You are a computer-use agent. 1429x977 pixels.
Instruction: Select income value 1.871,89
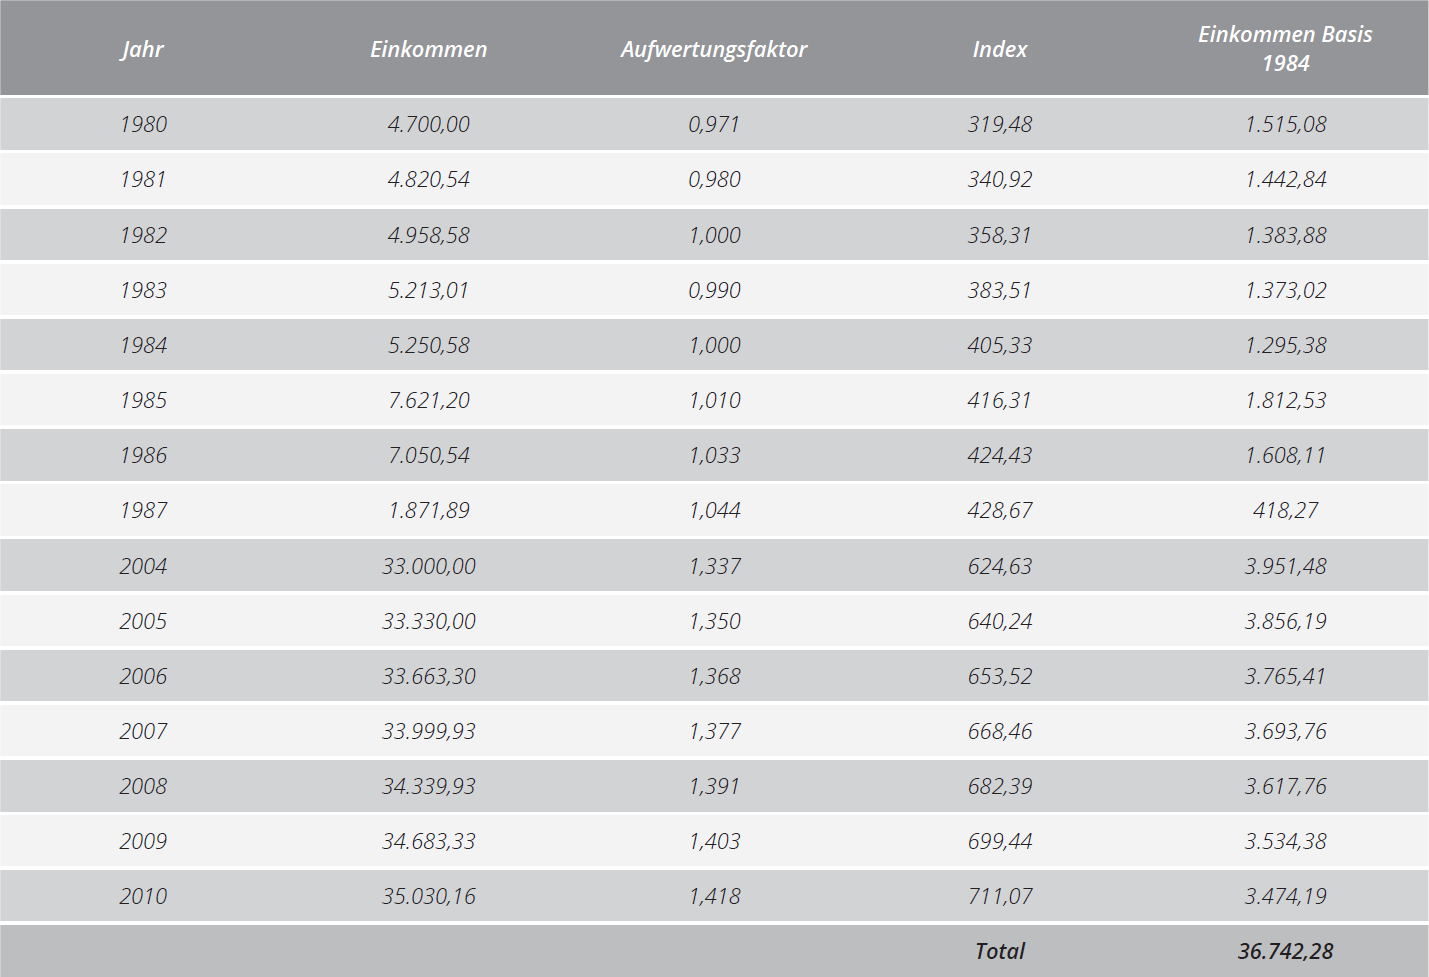428,510
